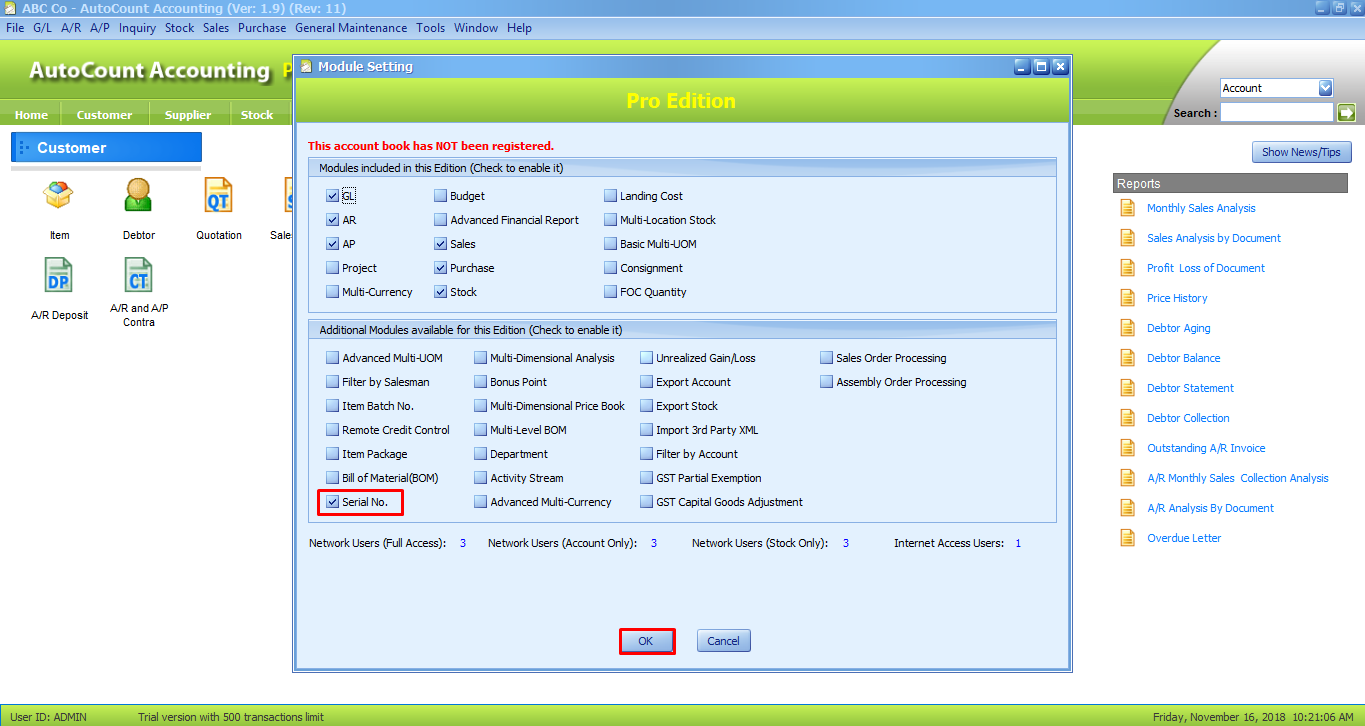The height and width of the screenshot is (726, 1365).
Task: Click the Debtor Balance report icon
Action: (1128, 358)
